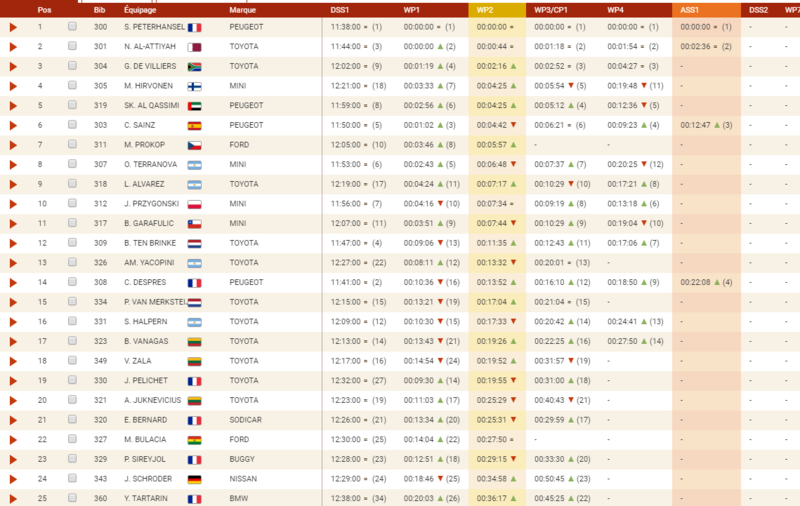
Task: Click the Czech flag beside M. Prokop
Action: pos(194,145)
